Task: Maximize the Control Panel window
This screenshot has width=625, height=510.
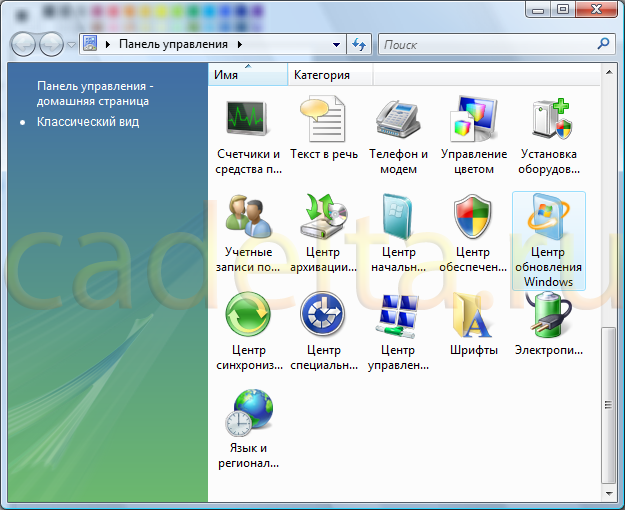Action: pos(563,10)
